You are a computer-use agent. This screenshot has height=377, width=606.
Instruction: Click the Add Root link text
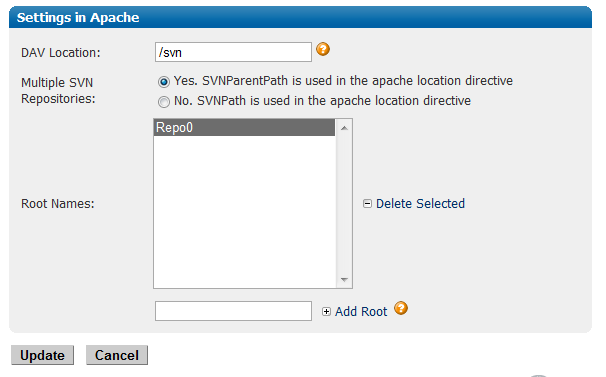pos(361,312)
